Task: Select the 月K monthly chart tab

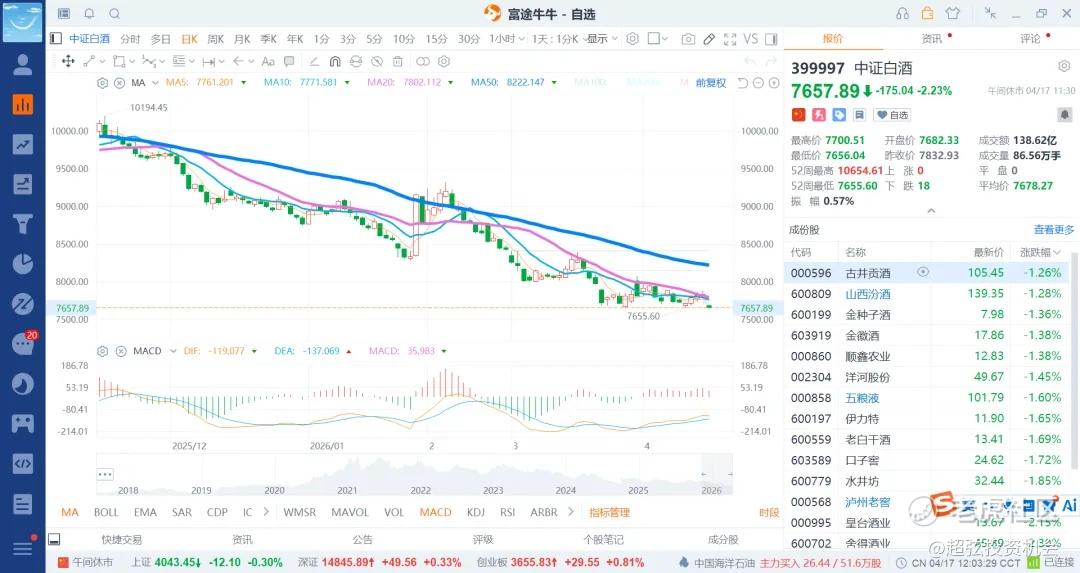Action: tap(242, 39)
